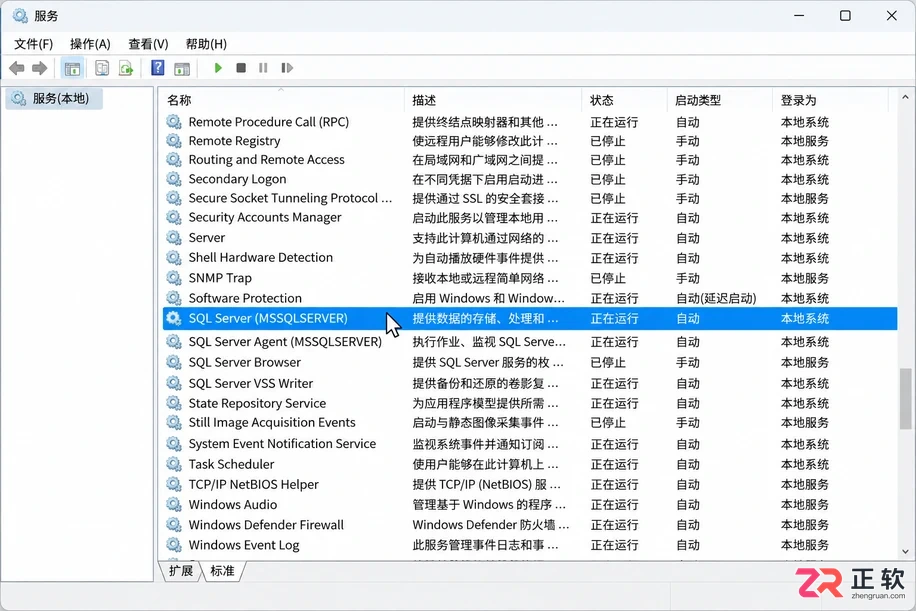Select SQL Server (MSSQLSERVER) service
The height and width of the screenshot is (611, 916).
pyautogui.click(x=529, y=318)
